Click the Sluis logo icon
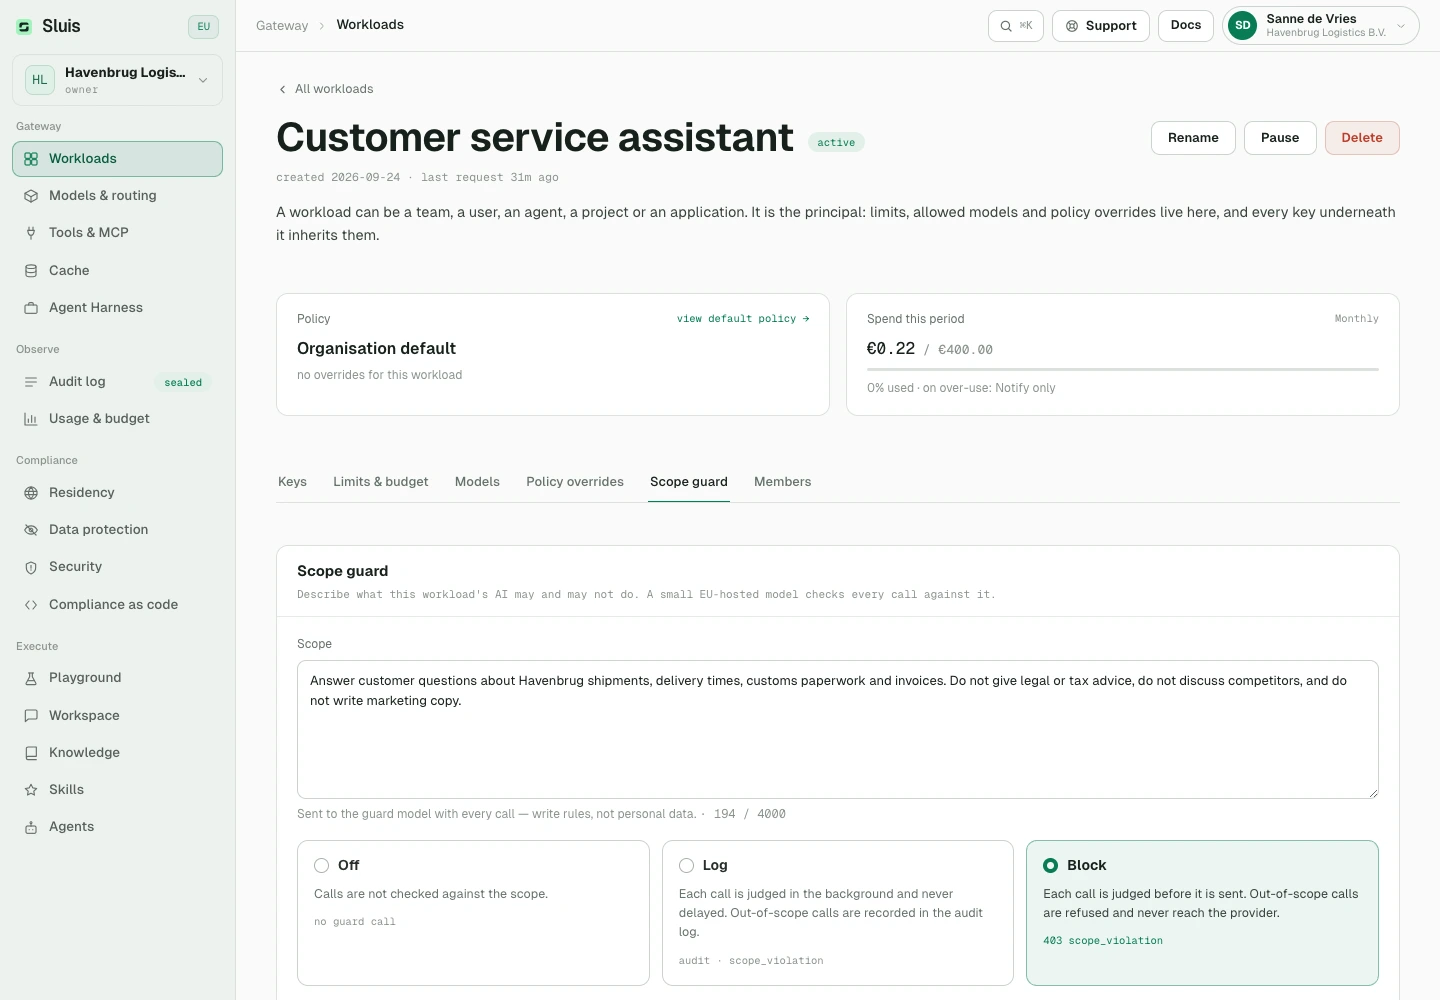Viewport: 1440px width, 1000px height. 24,26
